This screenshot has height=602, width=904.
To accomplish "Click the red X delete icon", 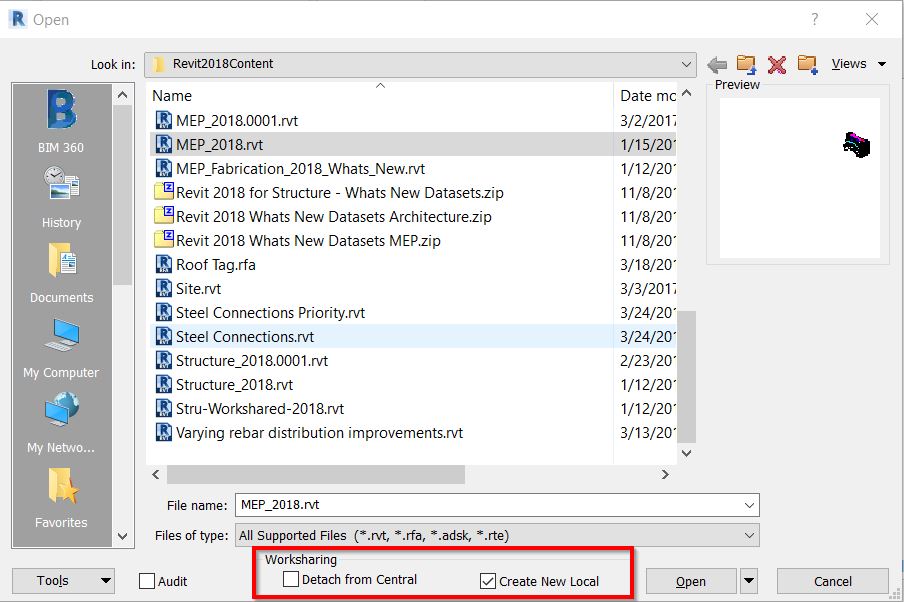I will coord(776,65).
